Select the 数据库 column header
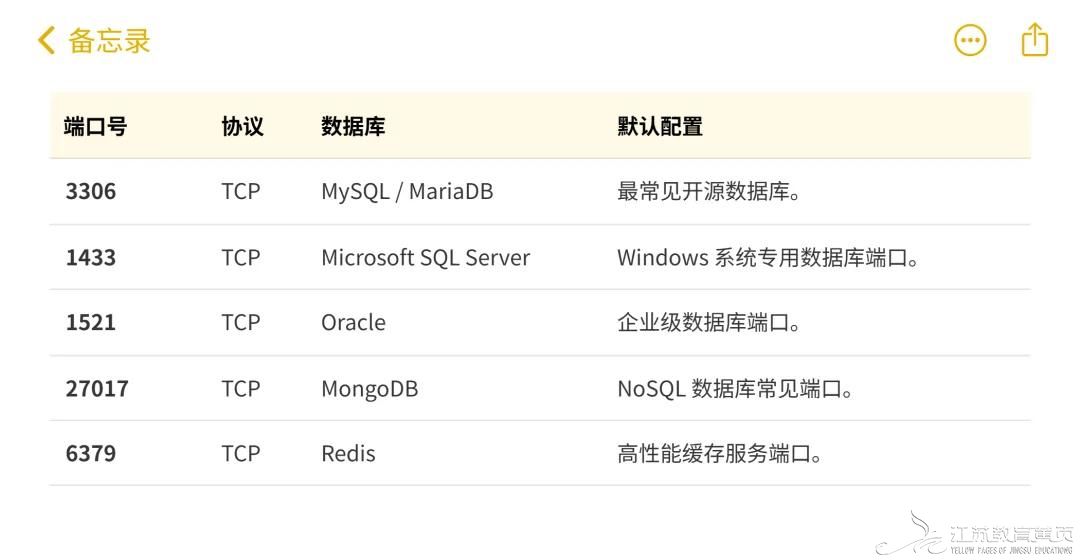The image size is (1080, 560). coord(352,127)
